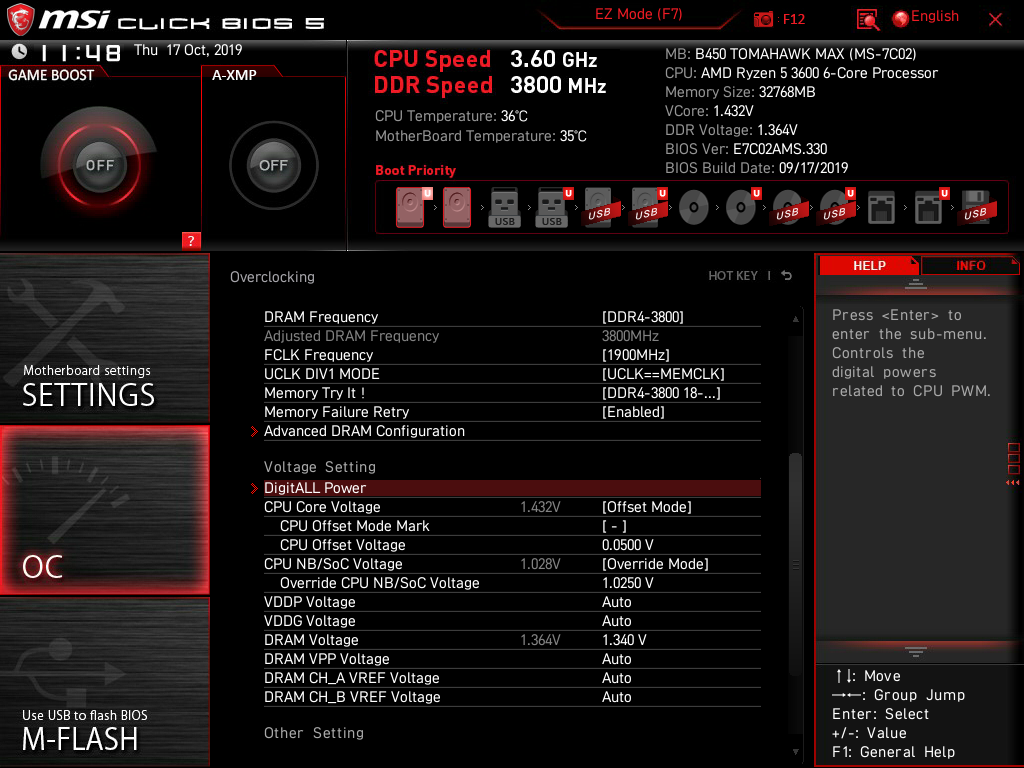Select the first network boot device icon

tap(881, 208)
